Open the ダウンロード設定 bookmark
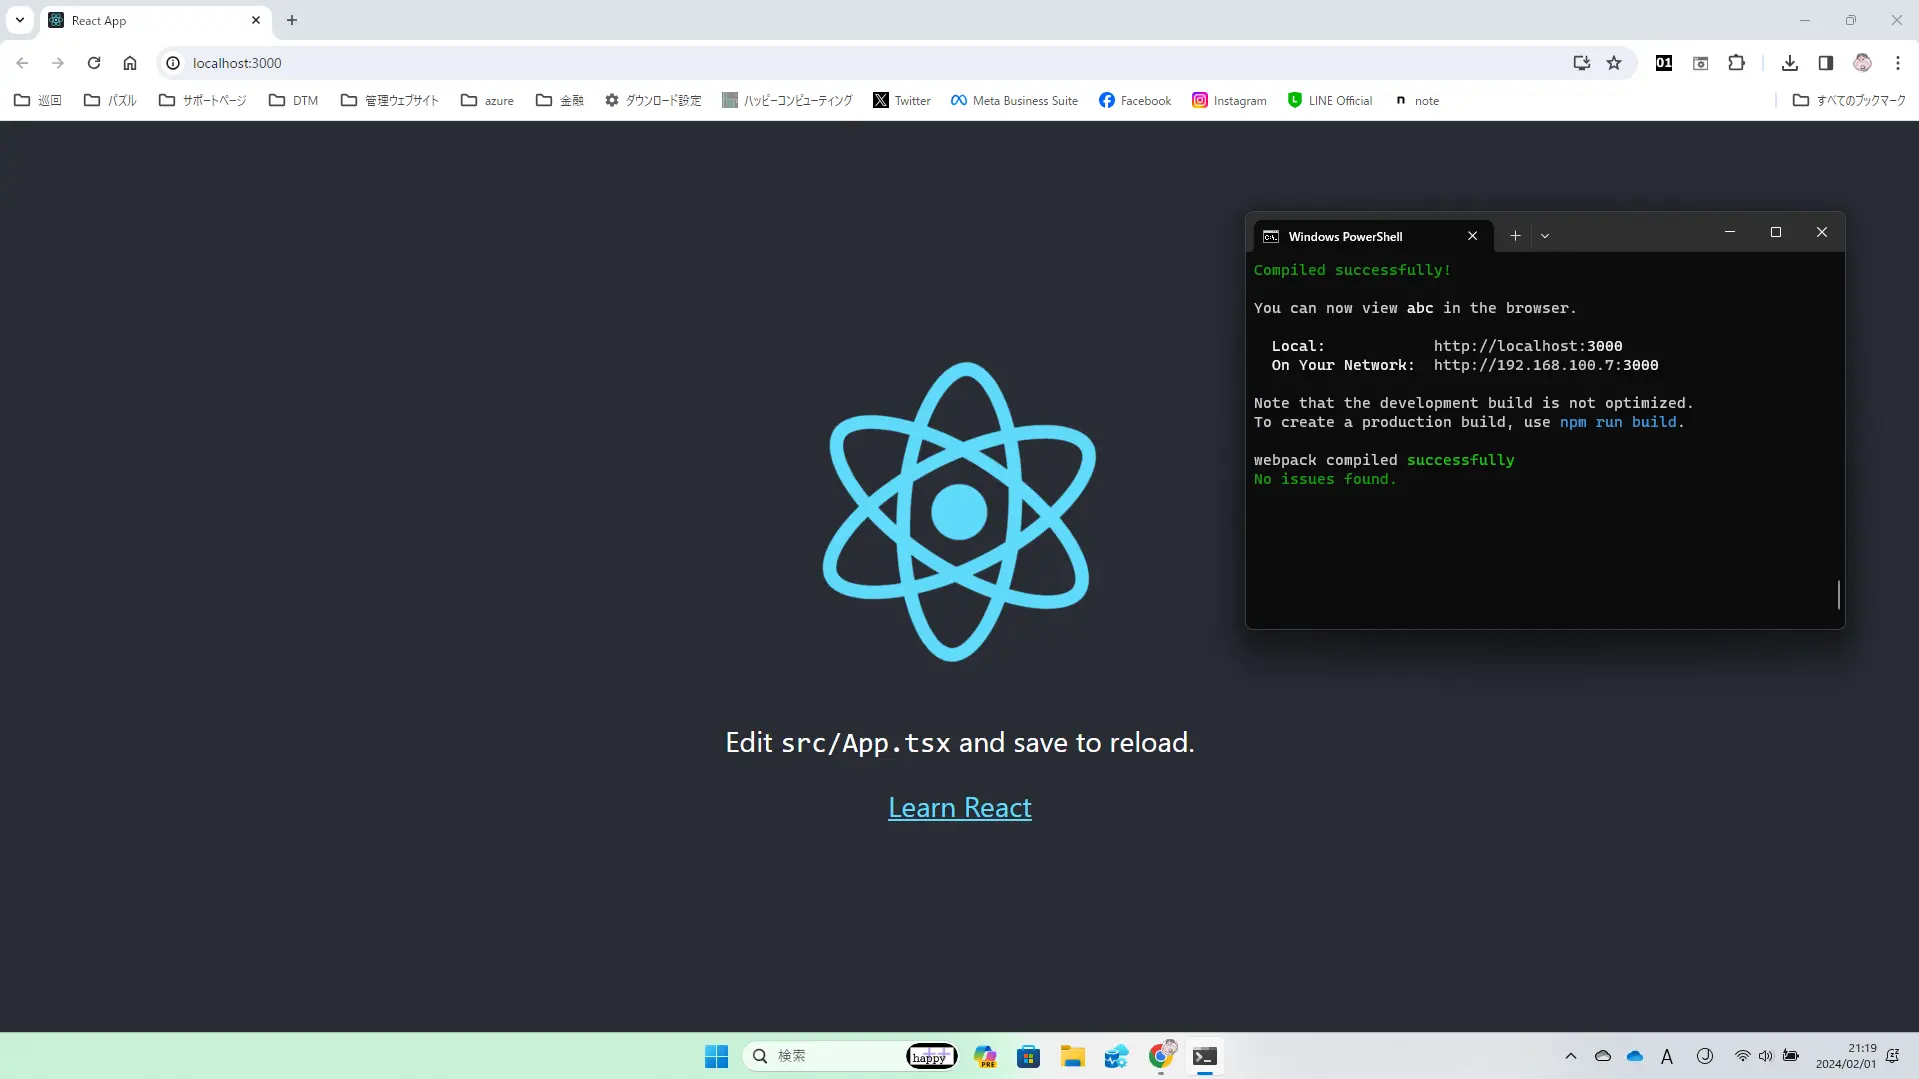This screenshot has height=1079, width=1919. [x=653, y=100]
